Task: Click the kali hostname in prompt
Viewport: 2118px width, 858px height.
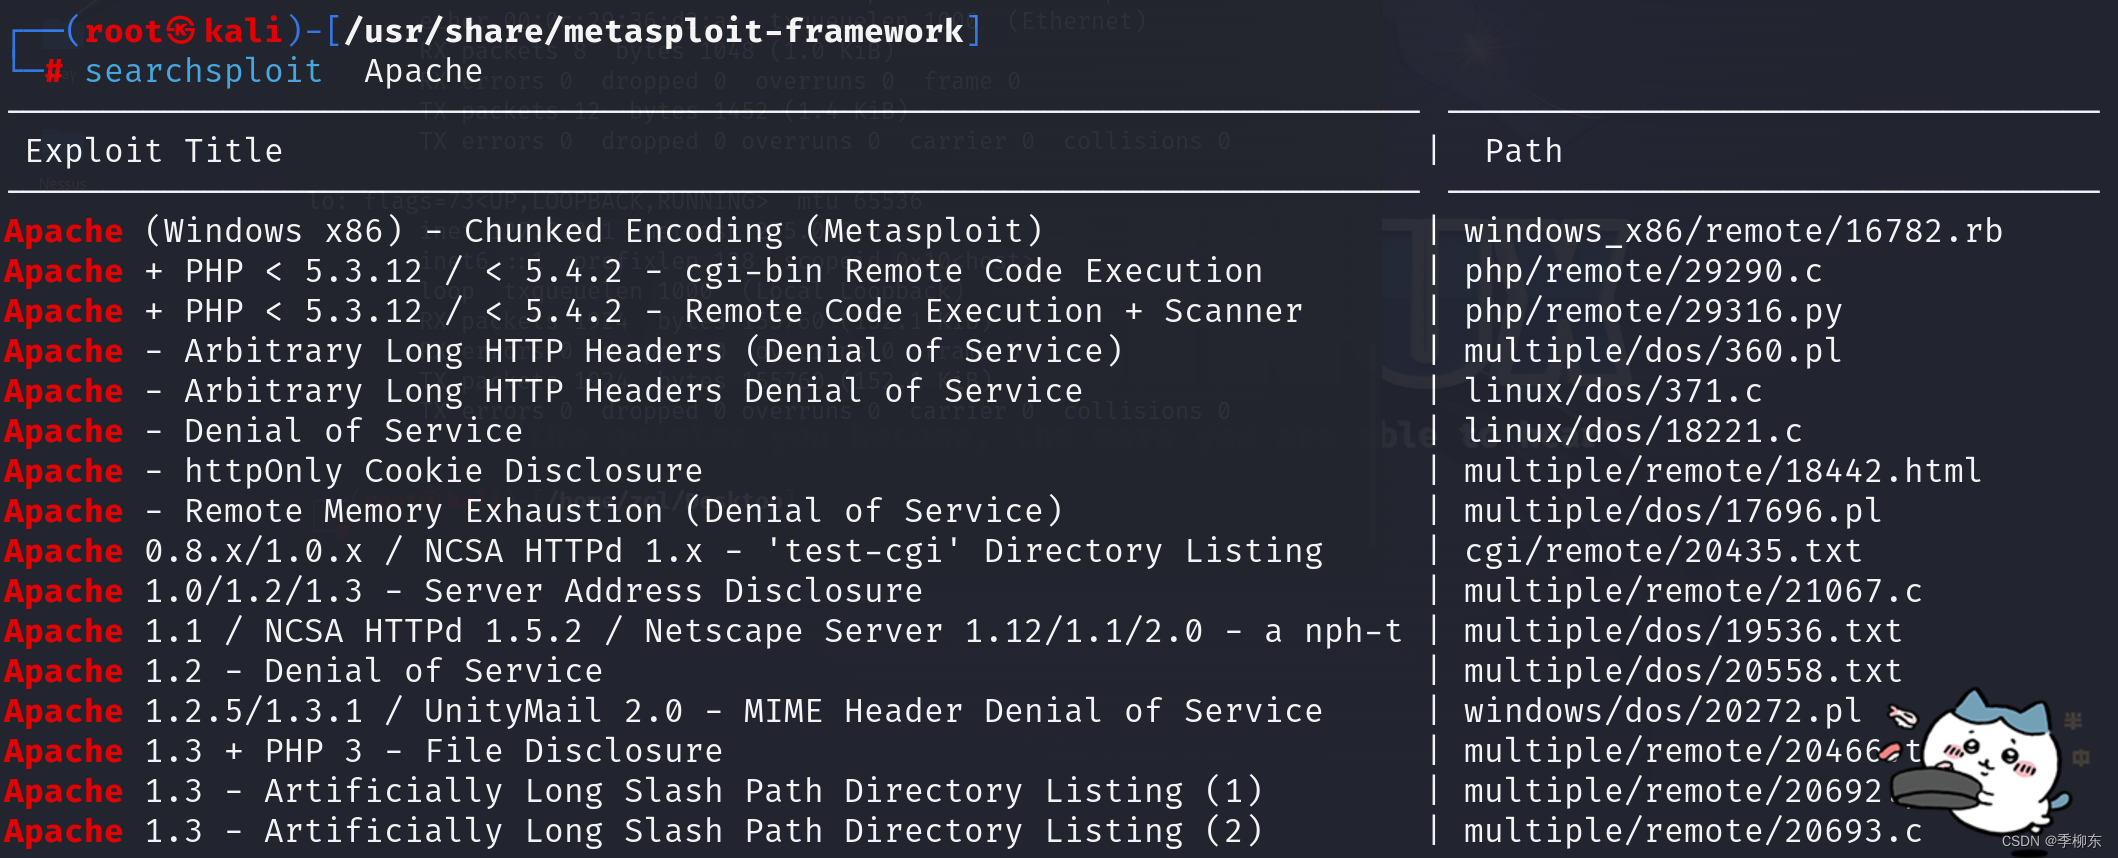Action: coord(243,31)
